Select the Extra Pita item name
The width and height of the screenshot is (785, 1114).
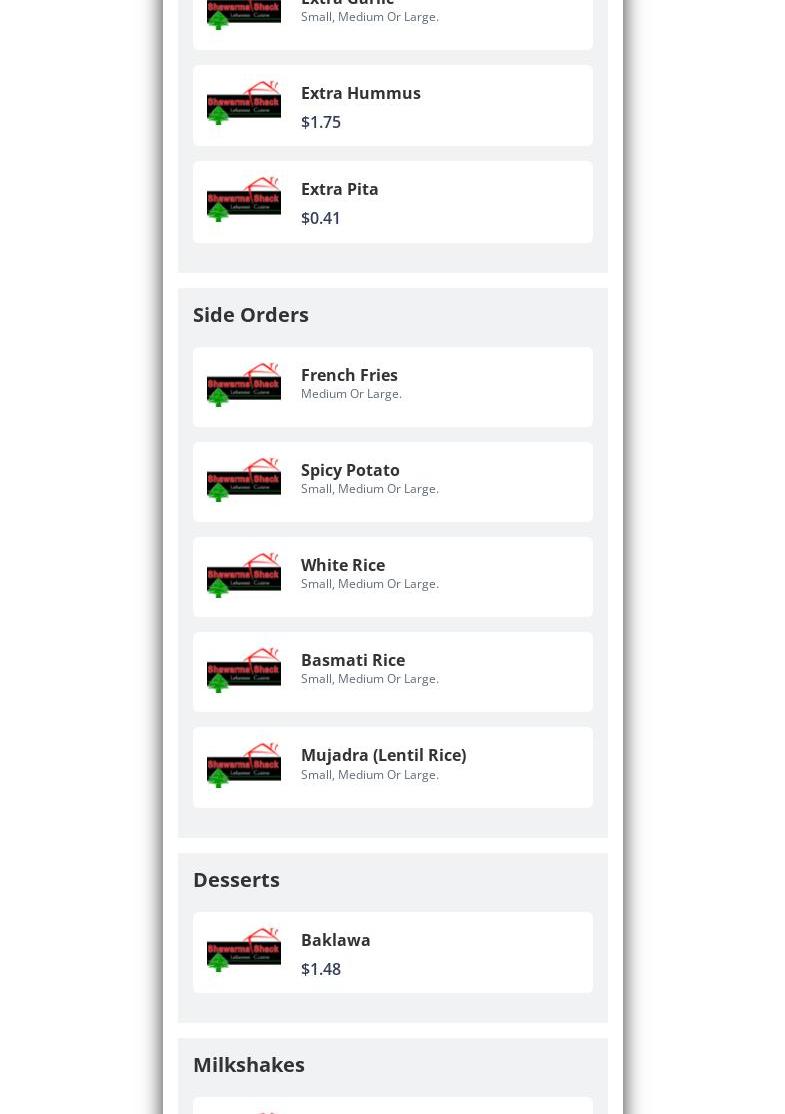339,189
